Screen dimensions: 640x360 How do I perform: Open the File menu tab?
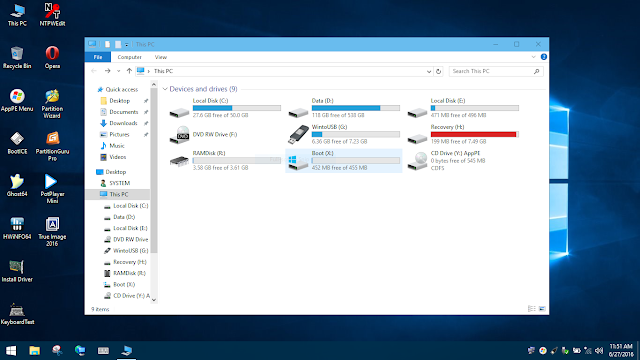(x=98, y=57)
